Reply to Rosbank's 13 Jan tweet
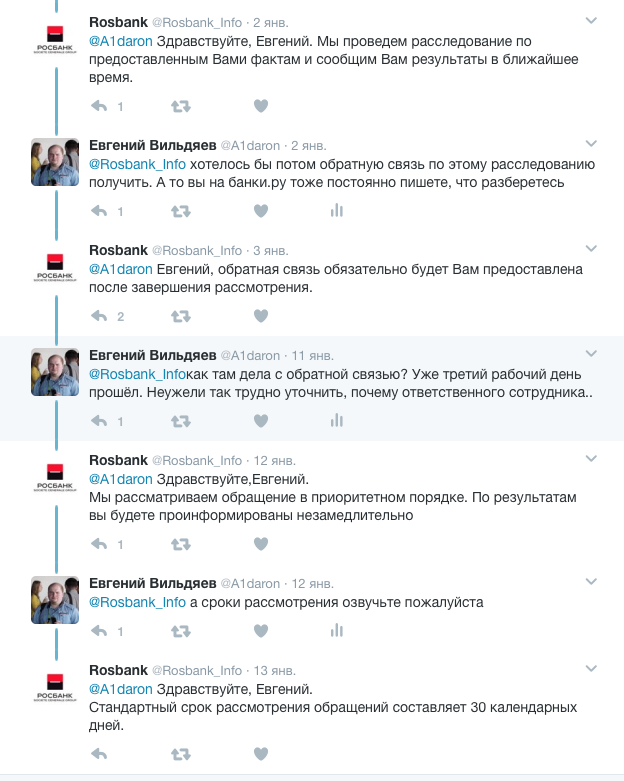The height and width of the screenshot is (781, 624). [99, 755]
